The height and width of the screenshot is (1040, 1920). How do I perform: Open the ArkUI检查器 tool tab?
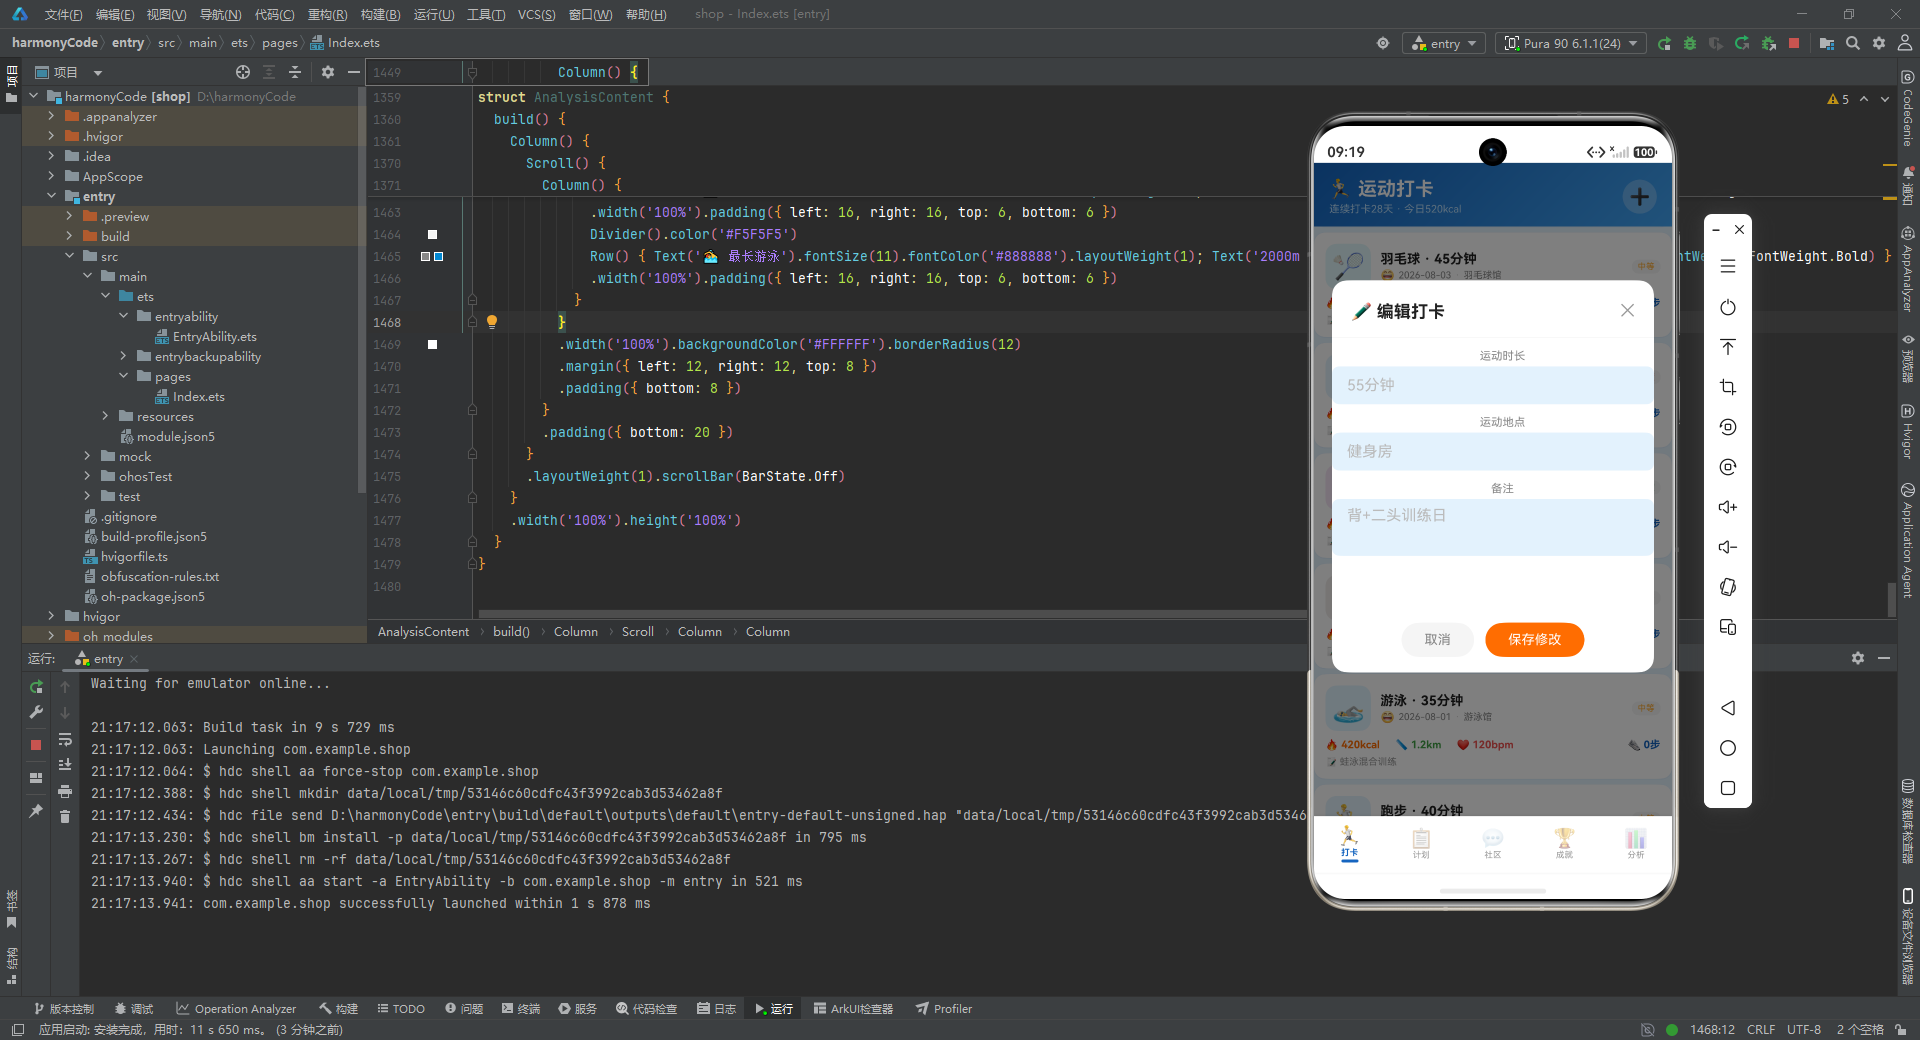853,1009
